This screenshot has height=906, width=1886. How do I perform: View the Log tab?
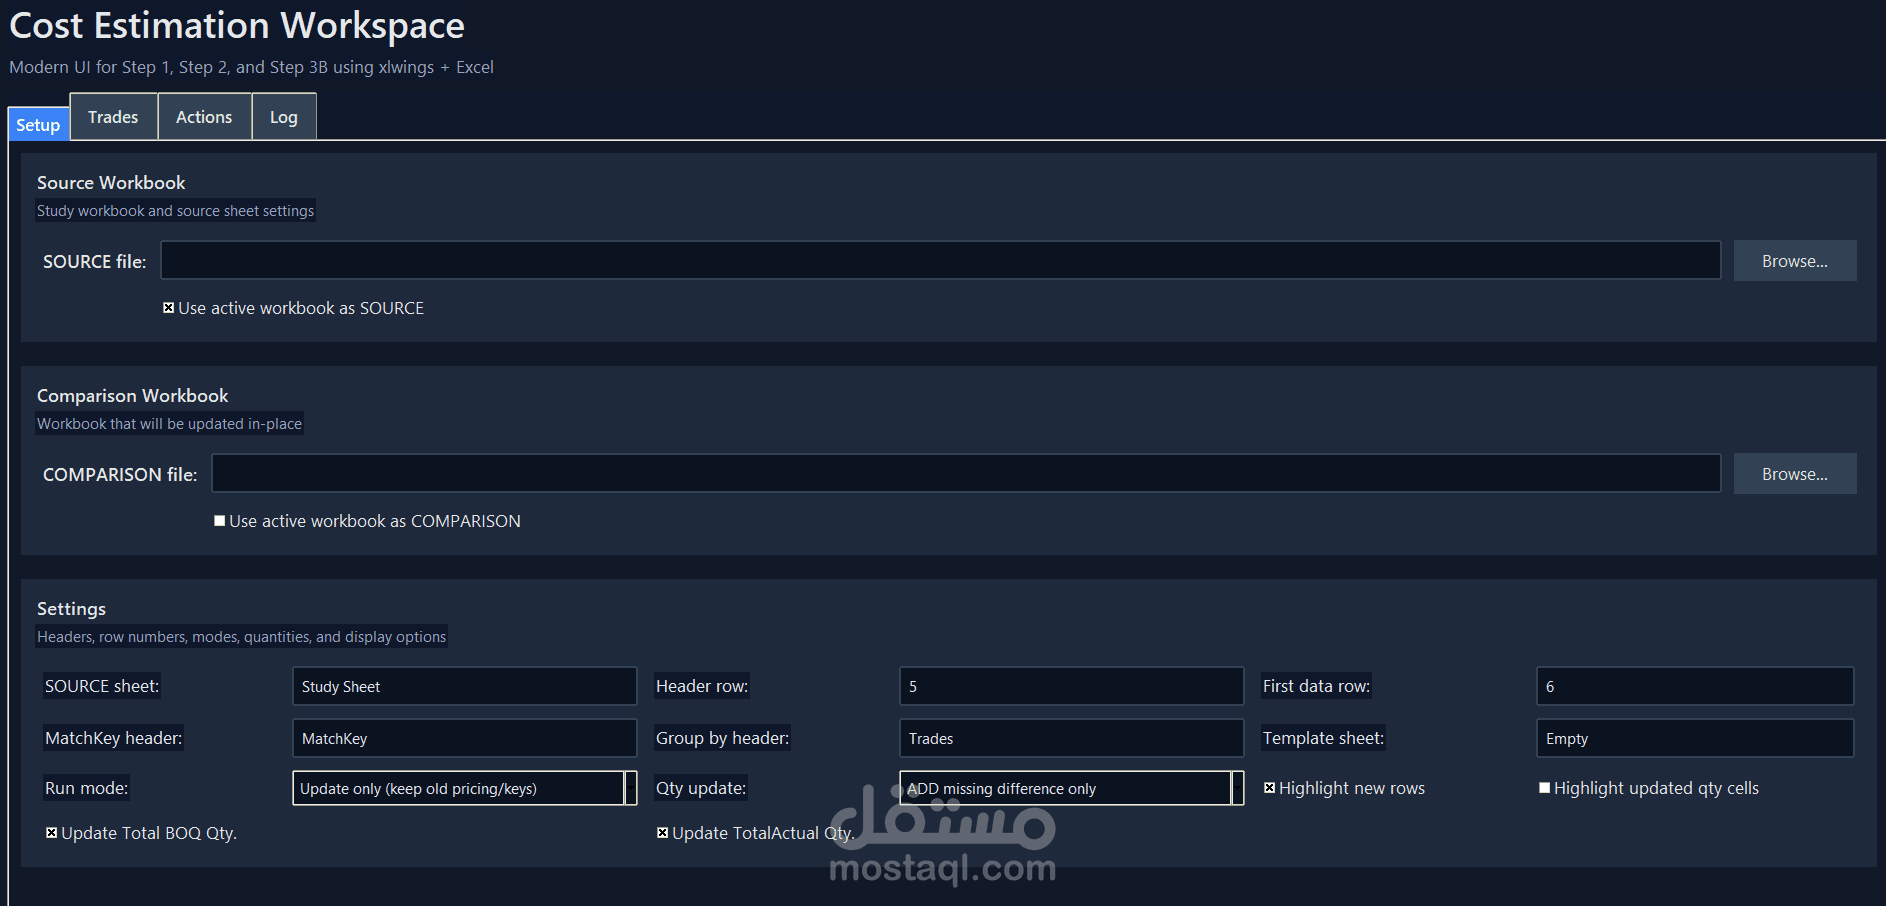click(283, 116)
